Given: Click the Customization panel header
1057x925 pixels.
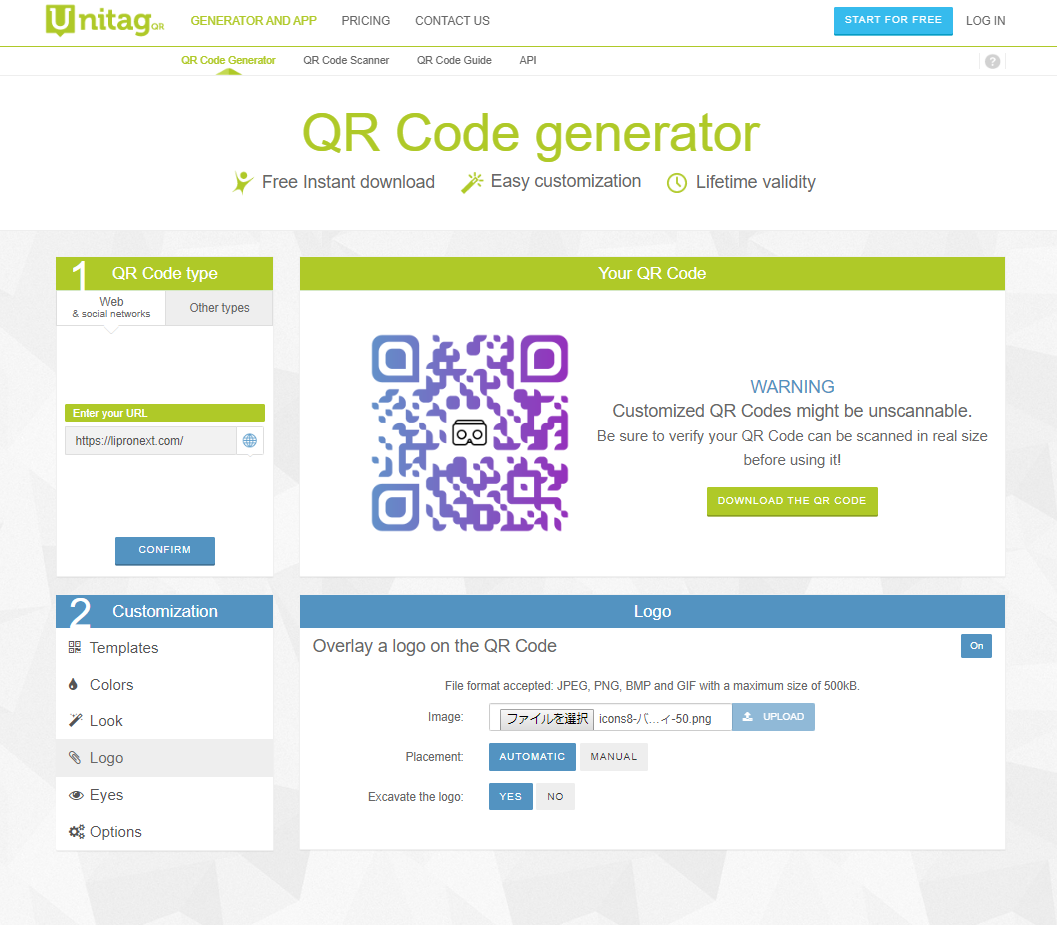Looking at the screenshot, I should tap(164, 611).
